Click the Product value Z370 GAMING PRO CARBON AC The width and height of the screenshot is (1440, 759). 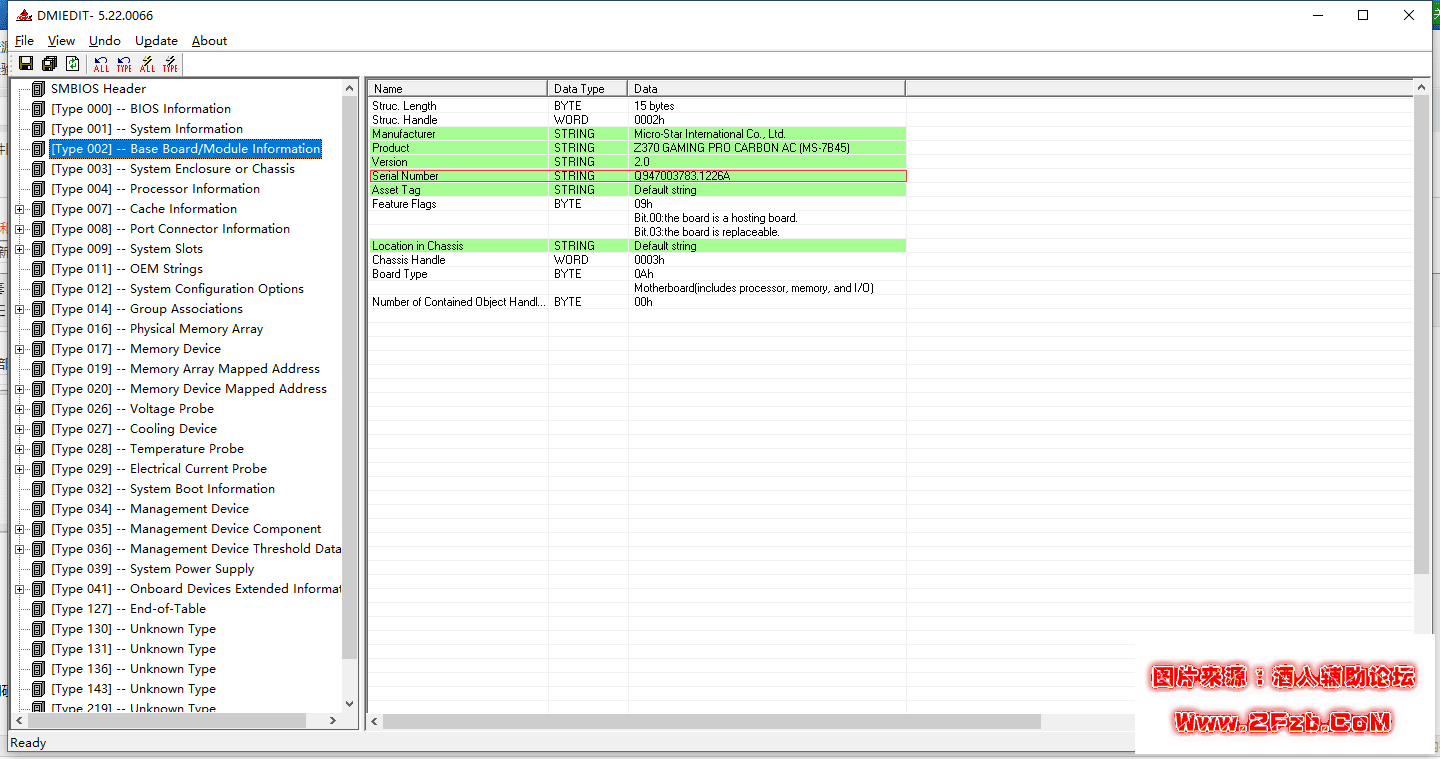[741, 148]
